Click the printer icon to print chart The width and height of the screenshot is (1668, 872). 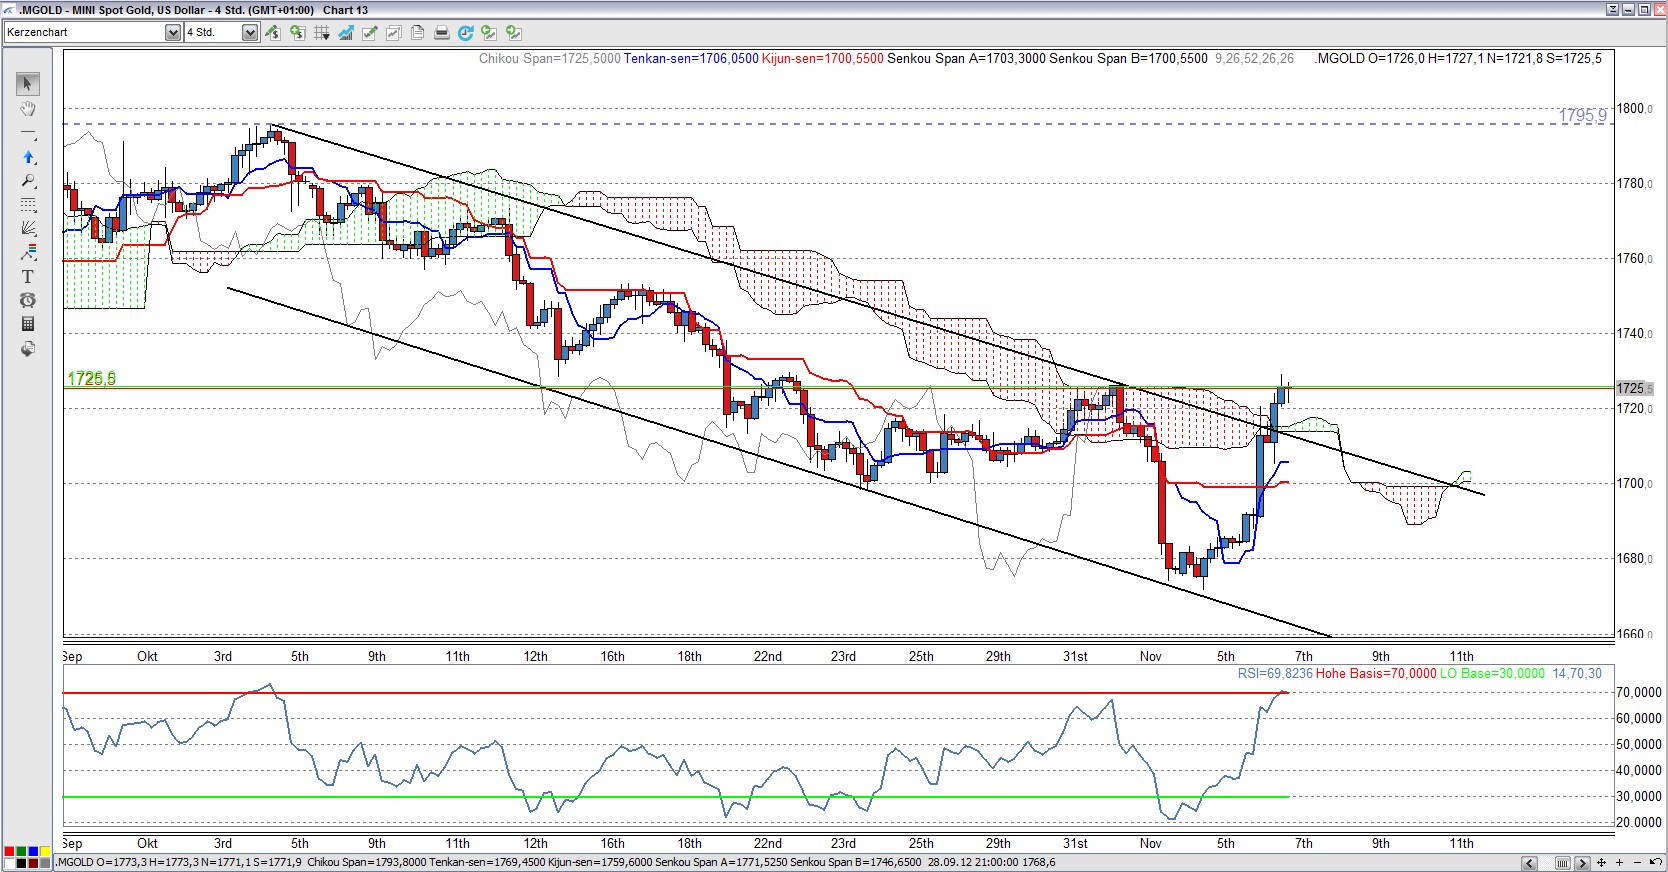[x=441, y=33]
